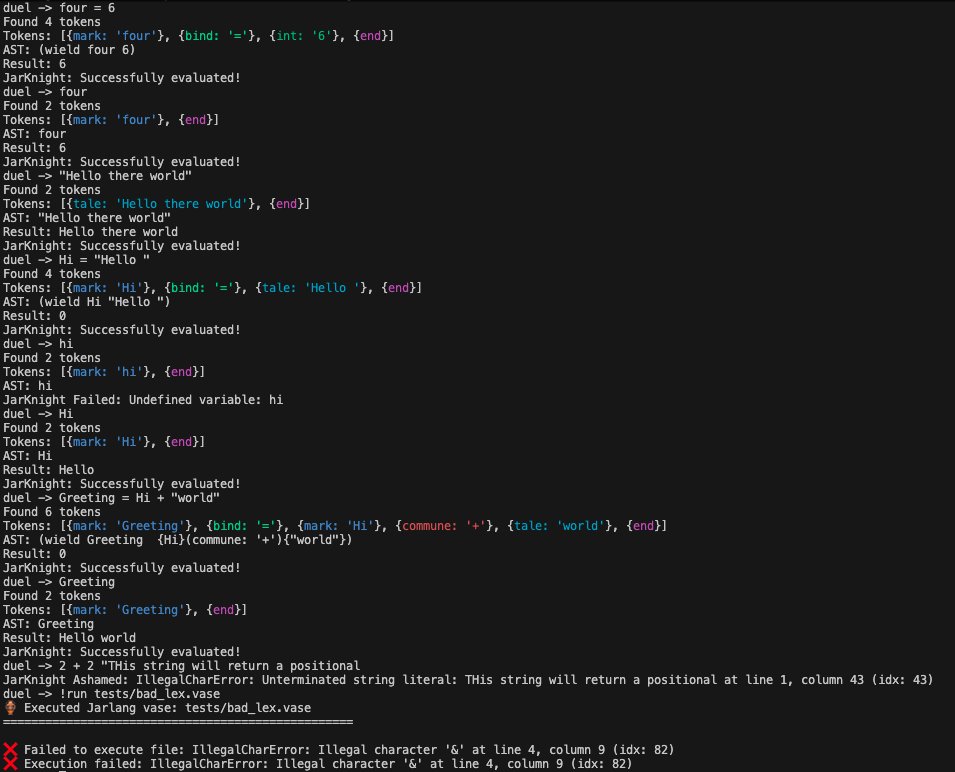Click the red X beside "Failed to execute file"
The height and width of the screenshot is (772, 955).
(x=10, y=750)
